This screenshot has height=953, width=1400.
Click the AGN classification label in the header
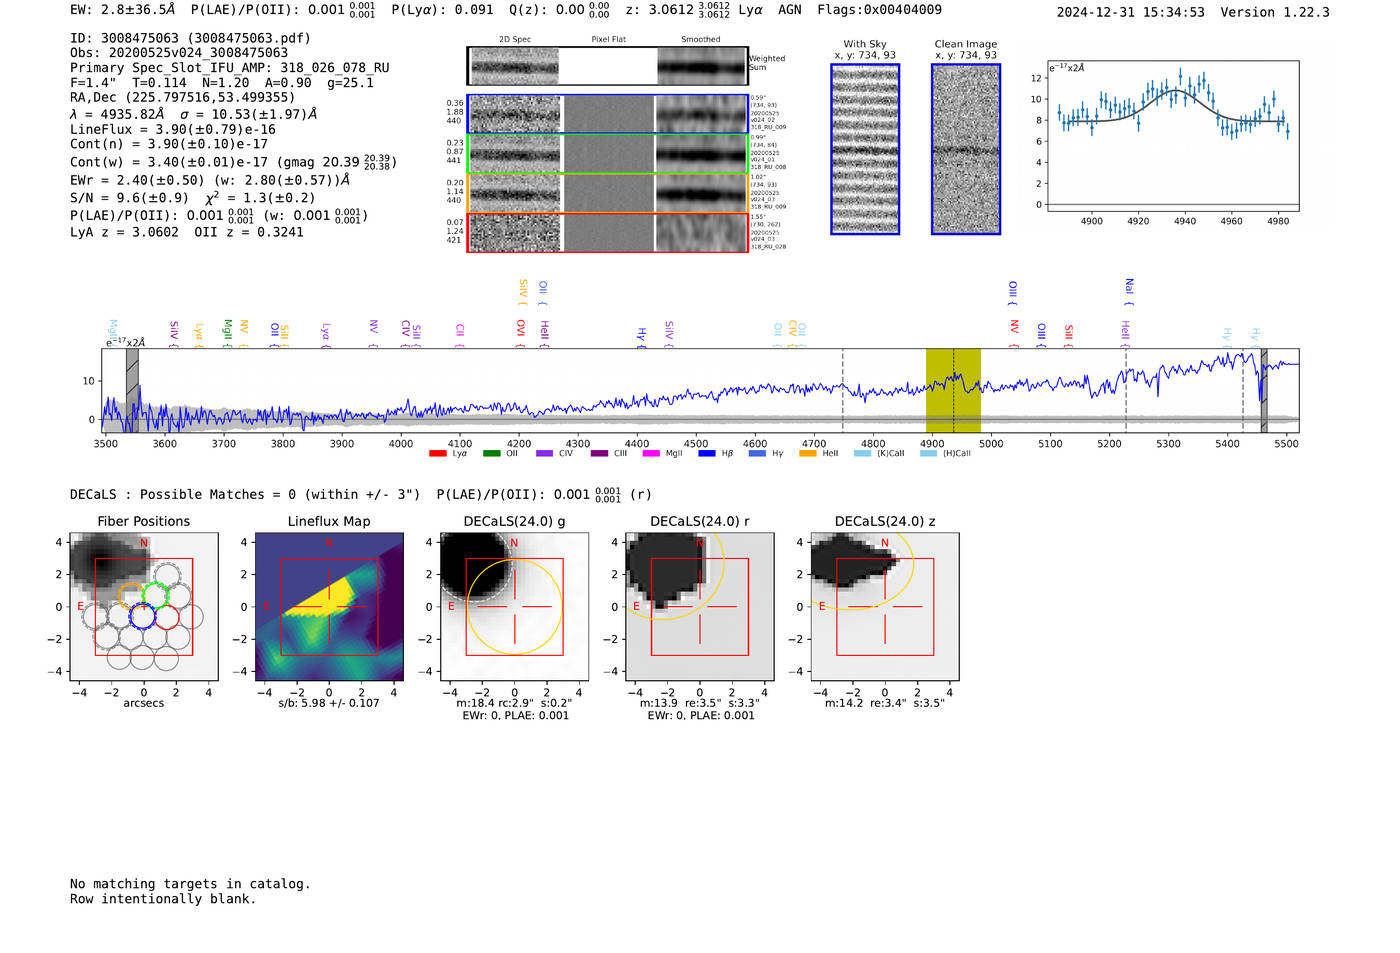tap(790, 10)
